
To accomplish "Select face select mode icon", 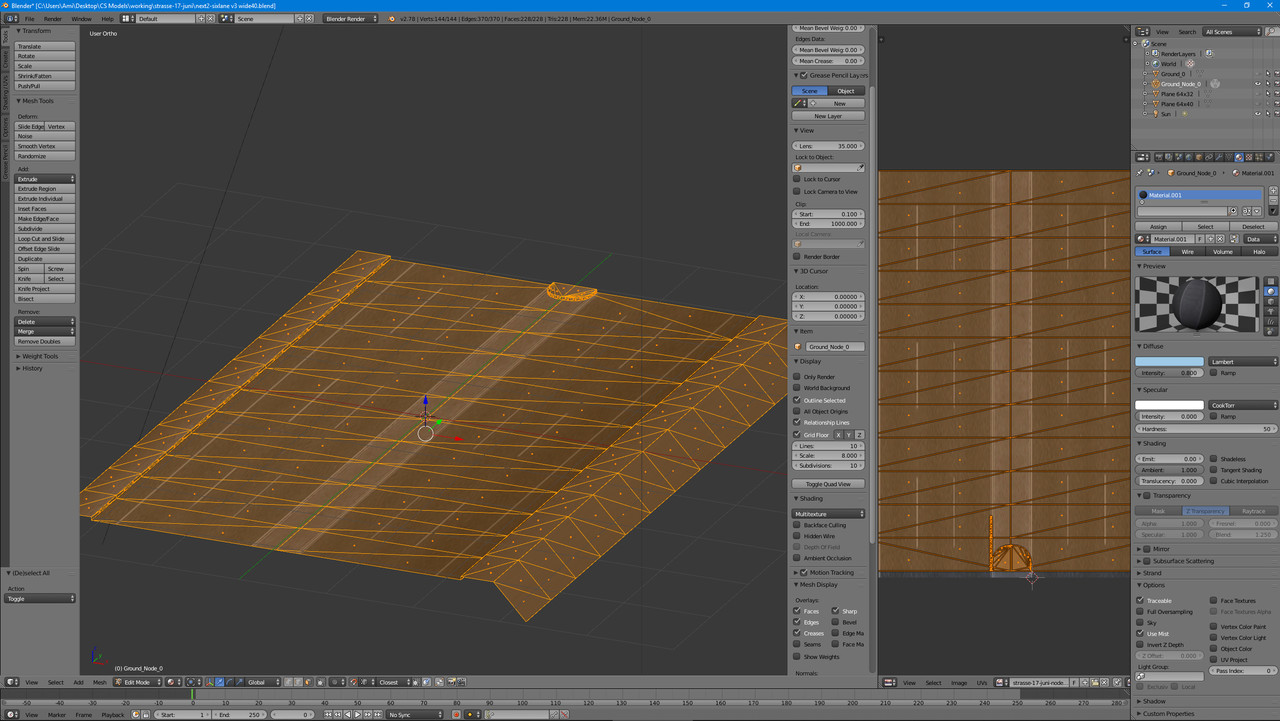I will point(308,682).
